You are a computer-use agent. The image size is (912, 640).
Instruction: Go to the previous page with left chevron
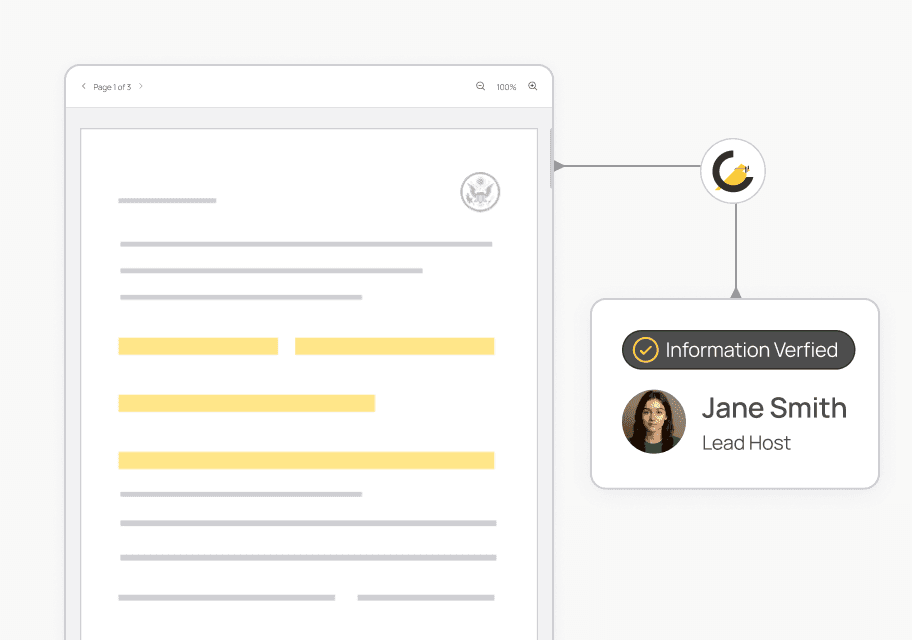point(83,86)
